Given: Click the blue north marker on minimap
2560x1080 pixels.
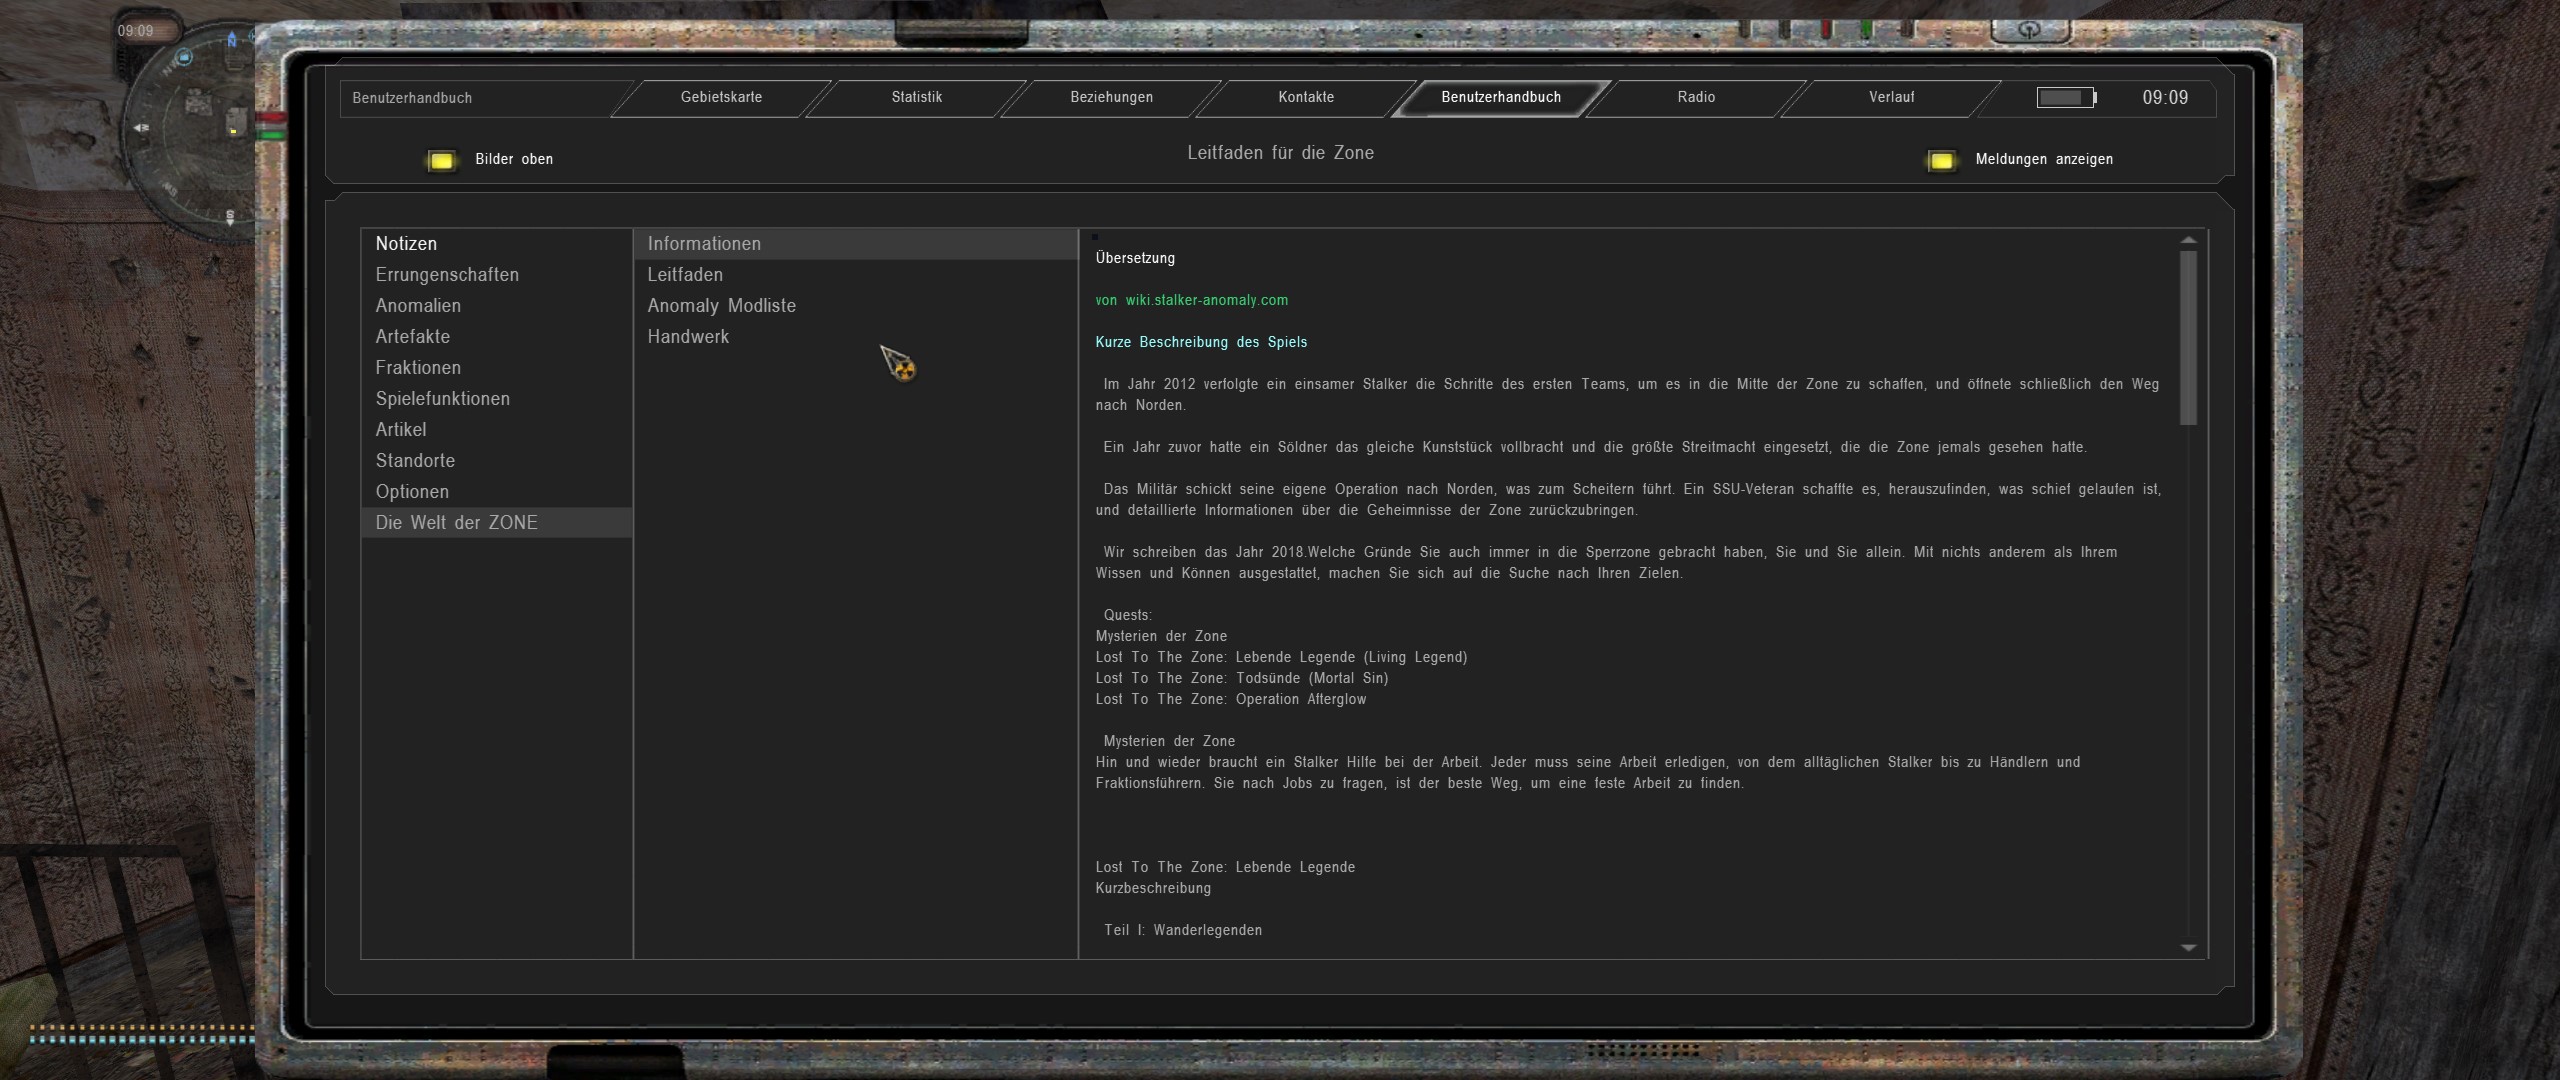Looking at the screenshot, I should point(232,40).
